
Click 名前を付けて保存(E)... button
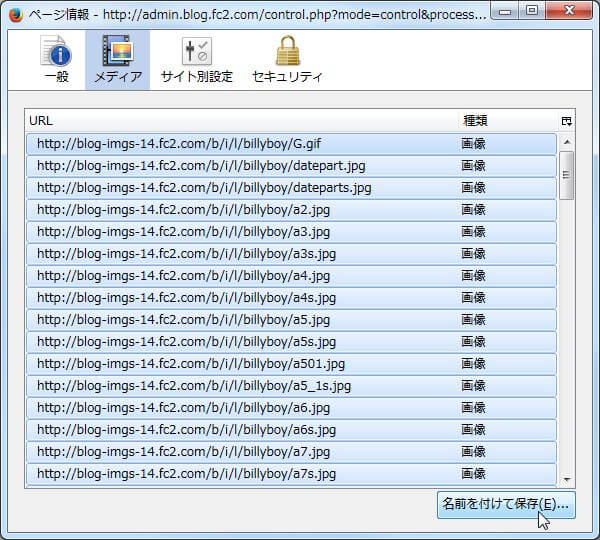[x=506, y=505]
